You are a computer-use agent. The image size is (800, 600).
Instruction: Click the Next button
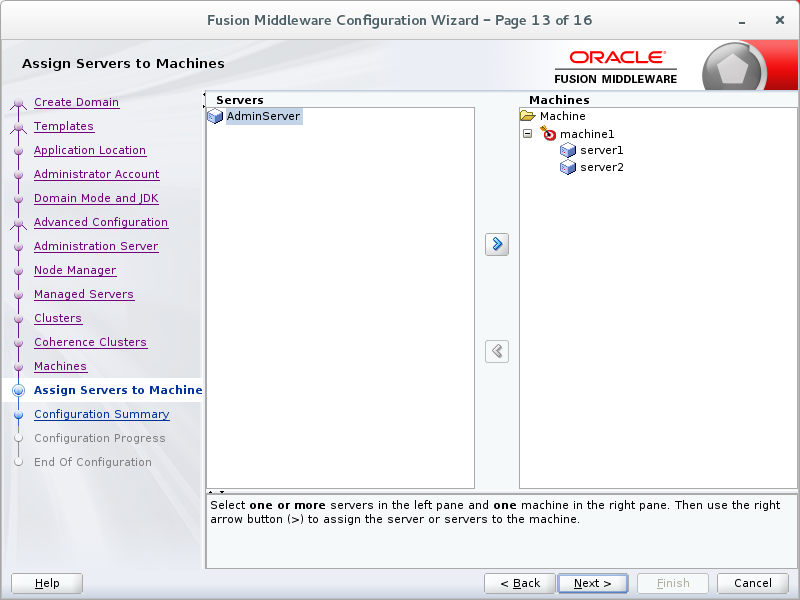pyautogui.click(x=593, y=583)
